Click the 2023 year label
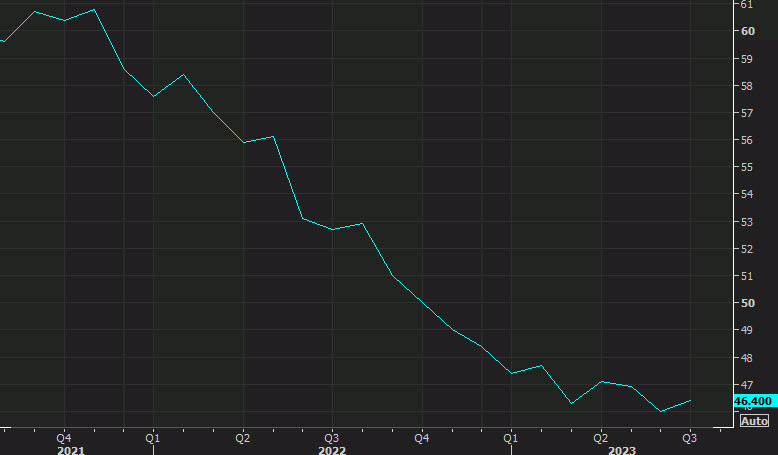The height and width of the screenshot is (455, 778). coord(622,451)
